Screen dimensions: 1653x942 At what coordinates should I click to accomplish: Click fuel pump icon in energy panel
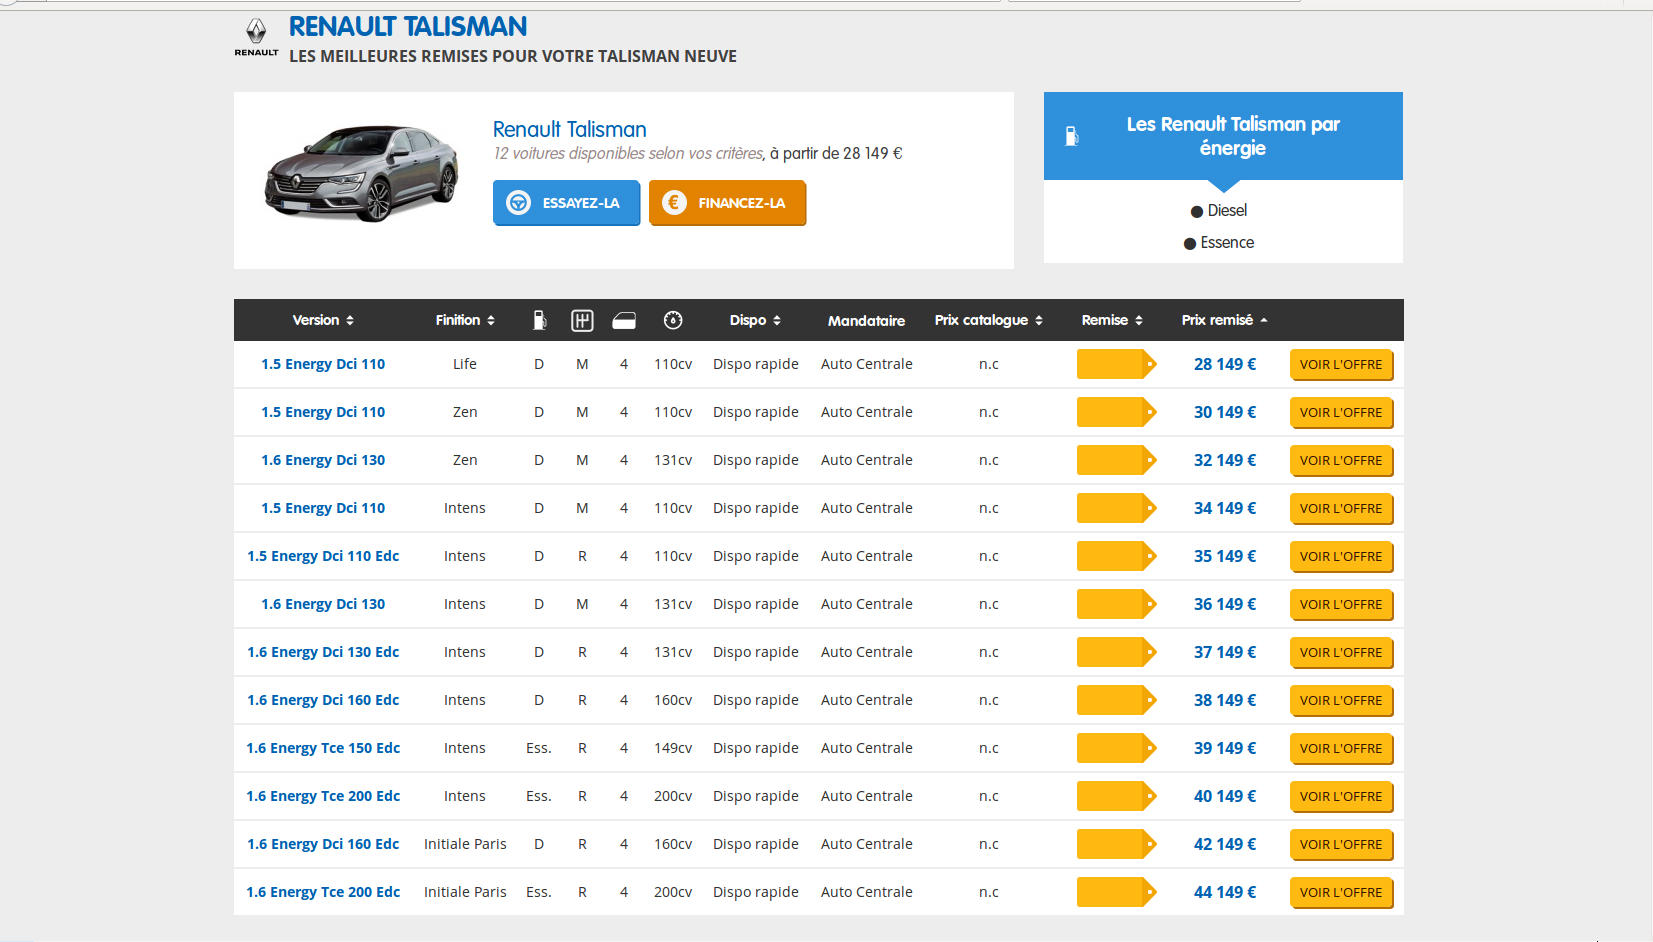coord(1071,136)
